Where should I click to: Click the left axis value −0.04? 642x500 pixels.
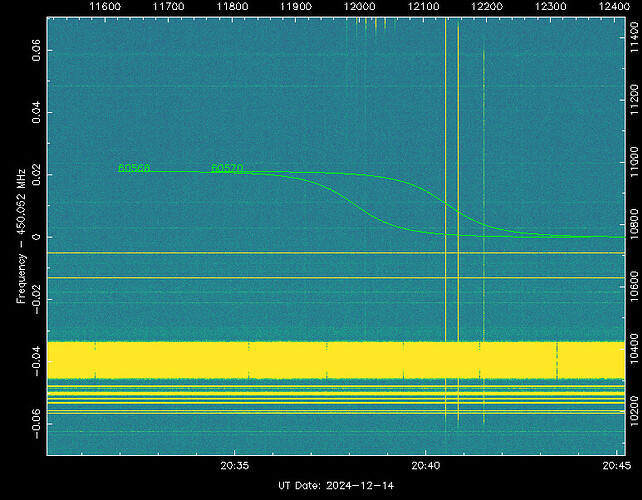pyautogui.click(x=36, y=362)
